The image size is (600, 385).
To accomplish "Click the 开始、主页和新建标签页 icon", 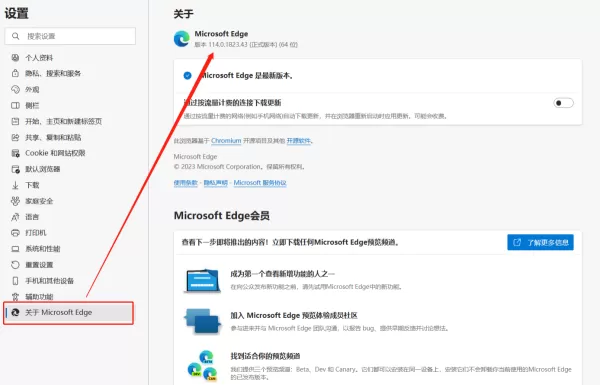I will tap(15, 121).
